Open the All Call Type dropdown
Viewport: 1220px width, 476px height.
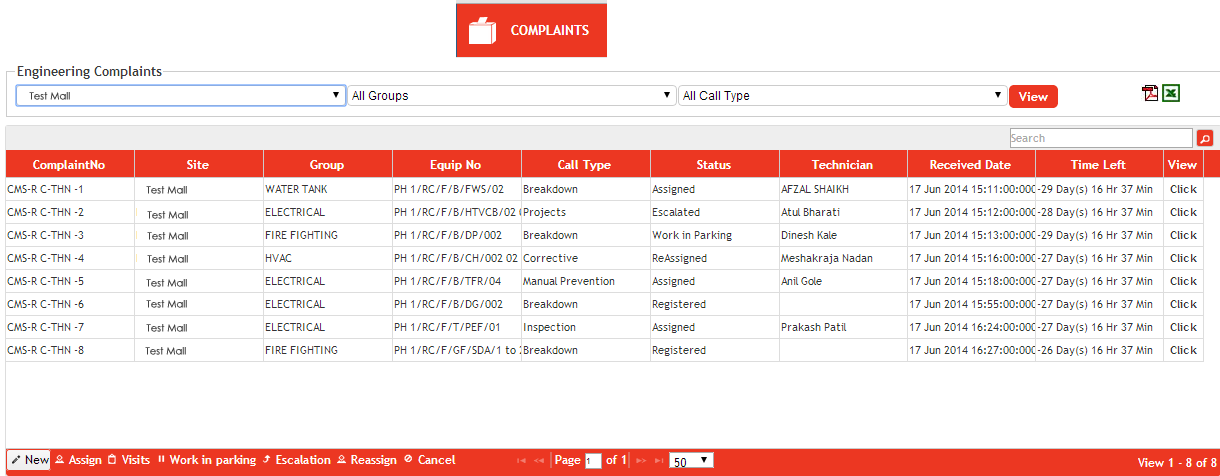[841, 96]
